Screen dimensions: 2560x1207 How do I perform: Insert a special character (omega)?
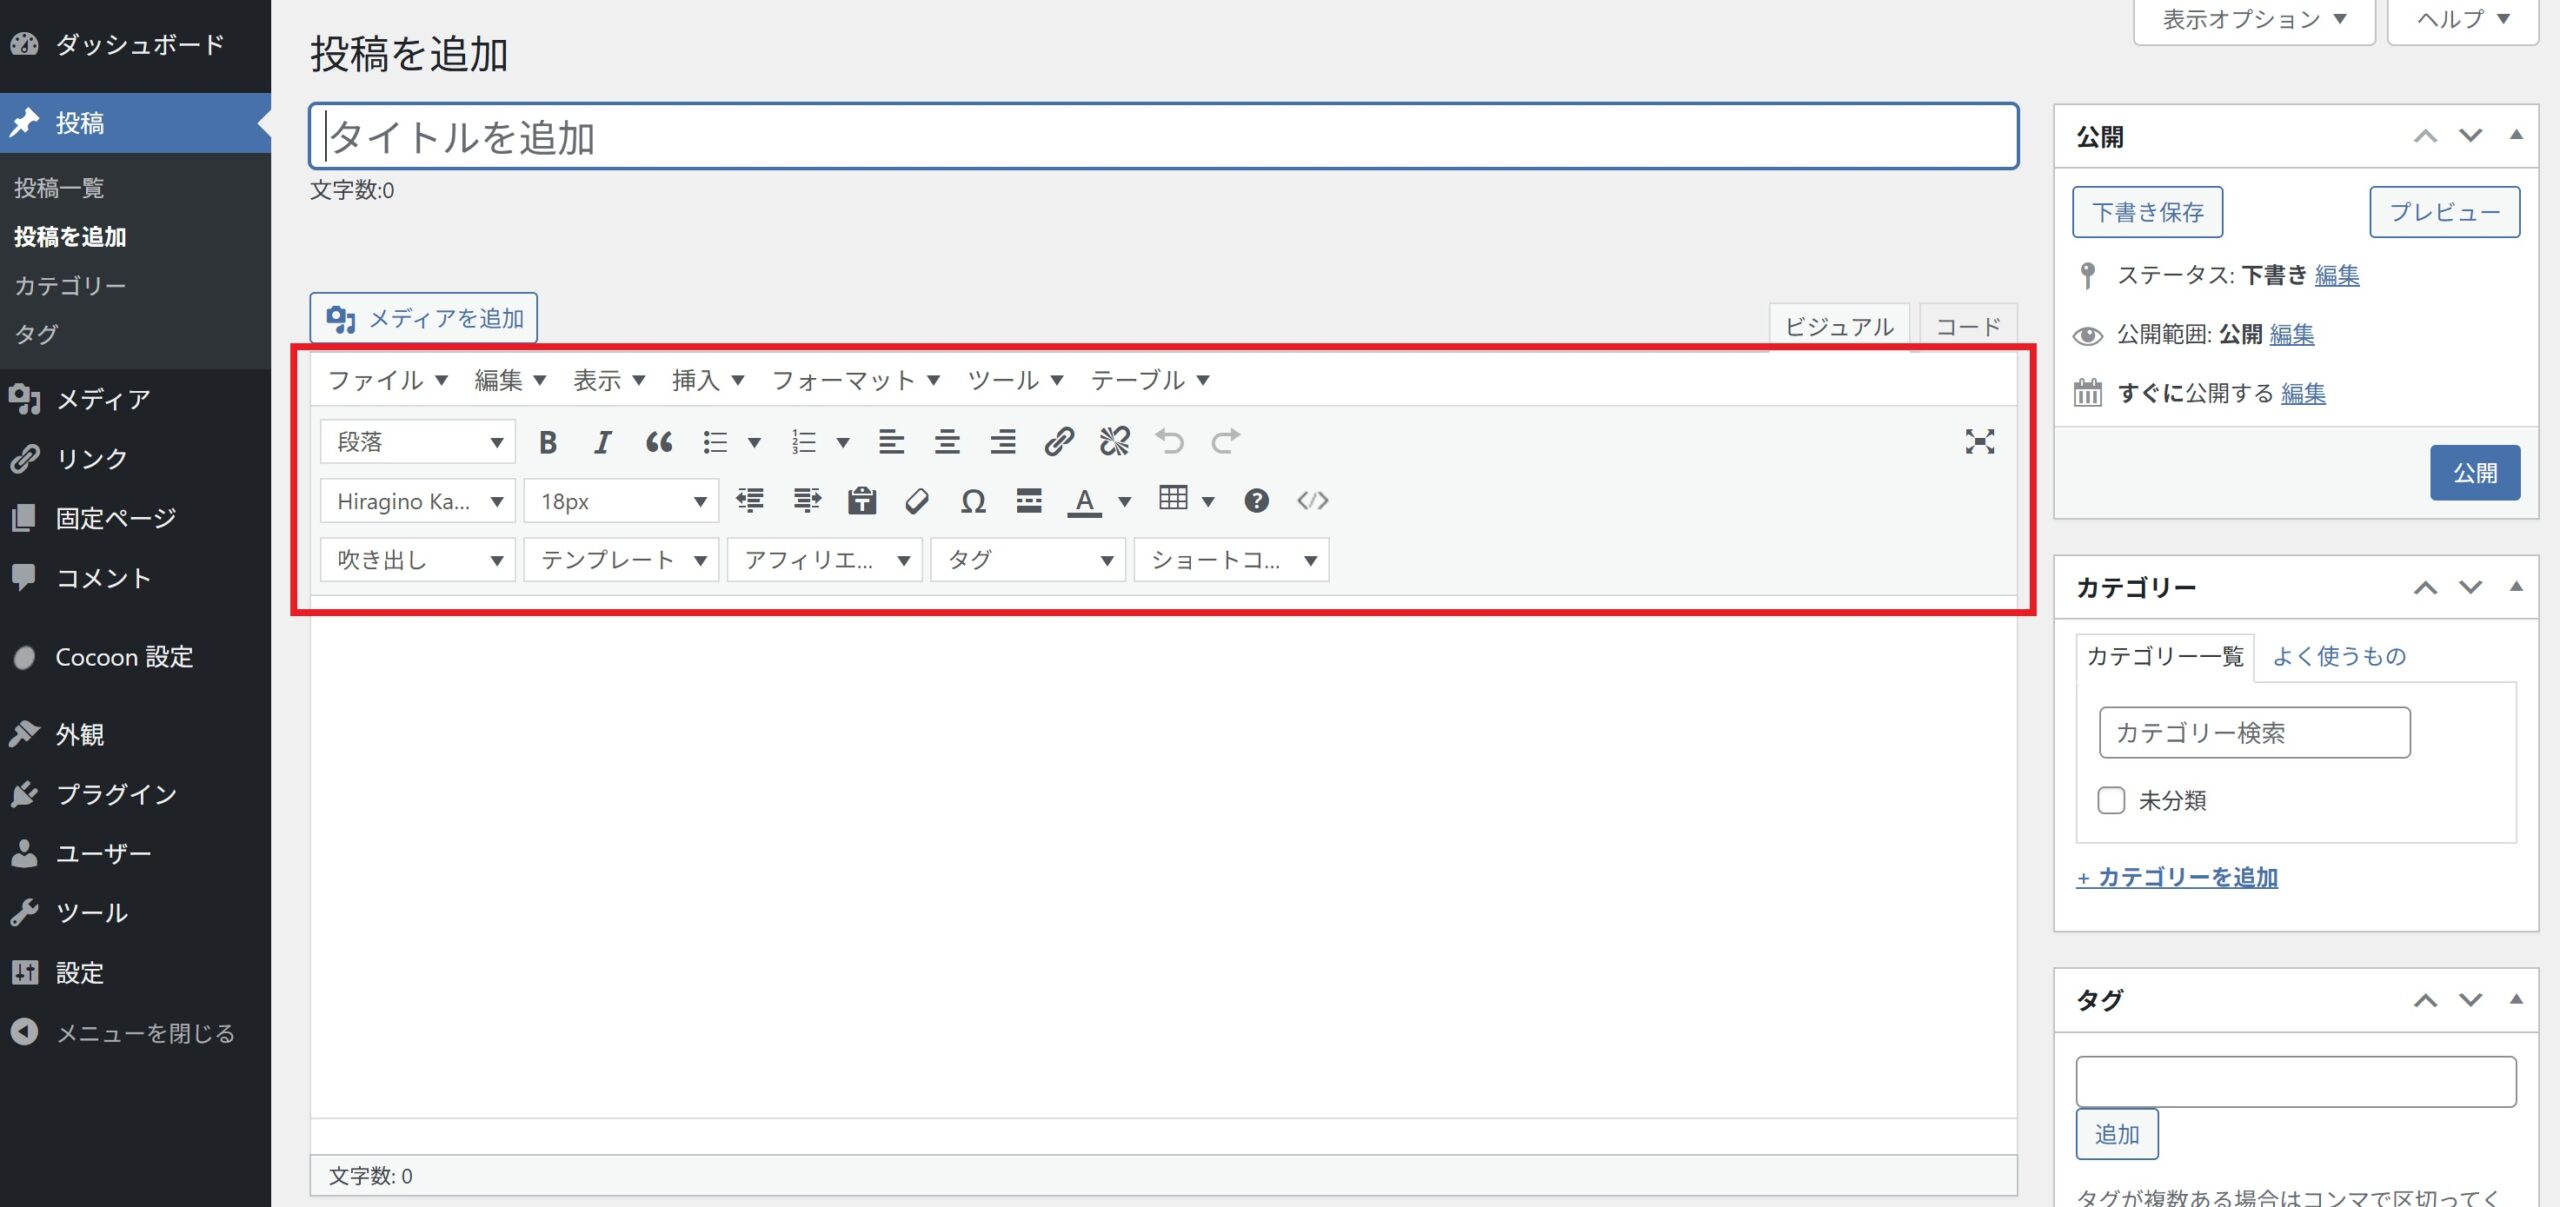pos(972,501)
